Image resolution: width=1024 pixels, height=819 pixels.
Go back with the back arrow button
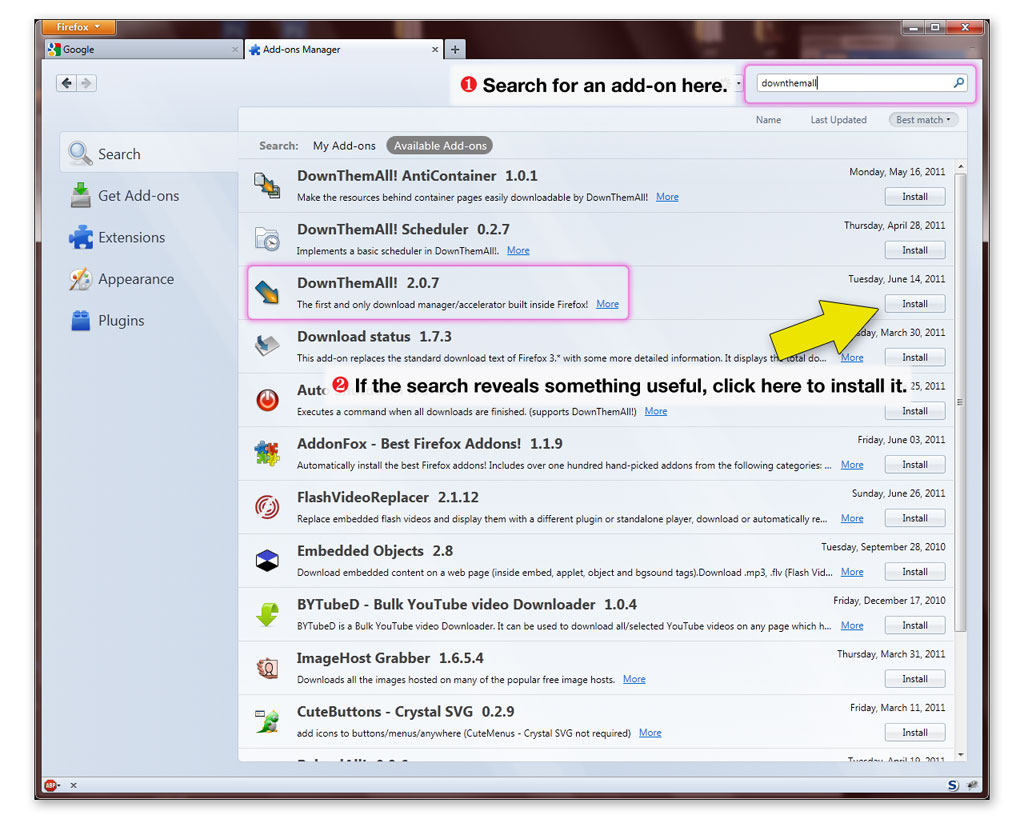[x=66, y=83]
